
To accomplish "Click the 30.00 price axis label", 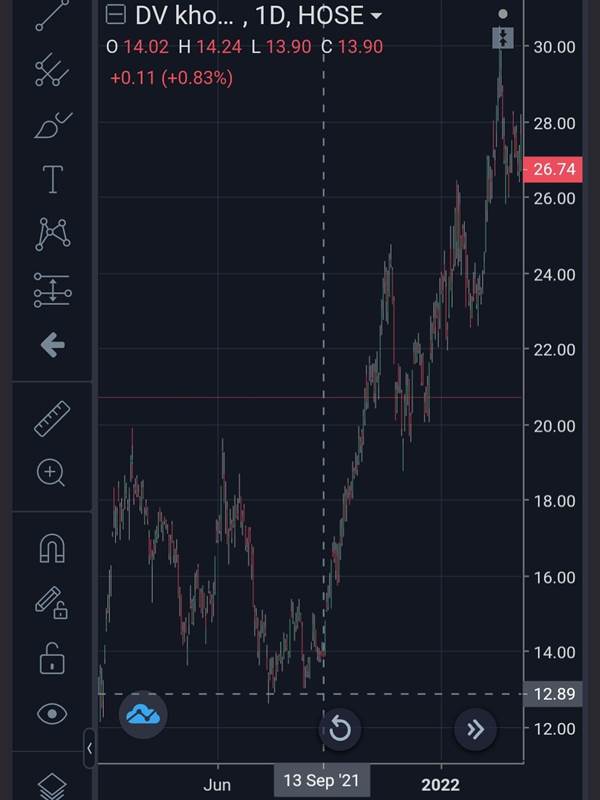I will 554,47.
